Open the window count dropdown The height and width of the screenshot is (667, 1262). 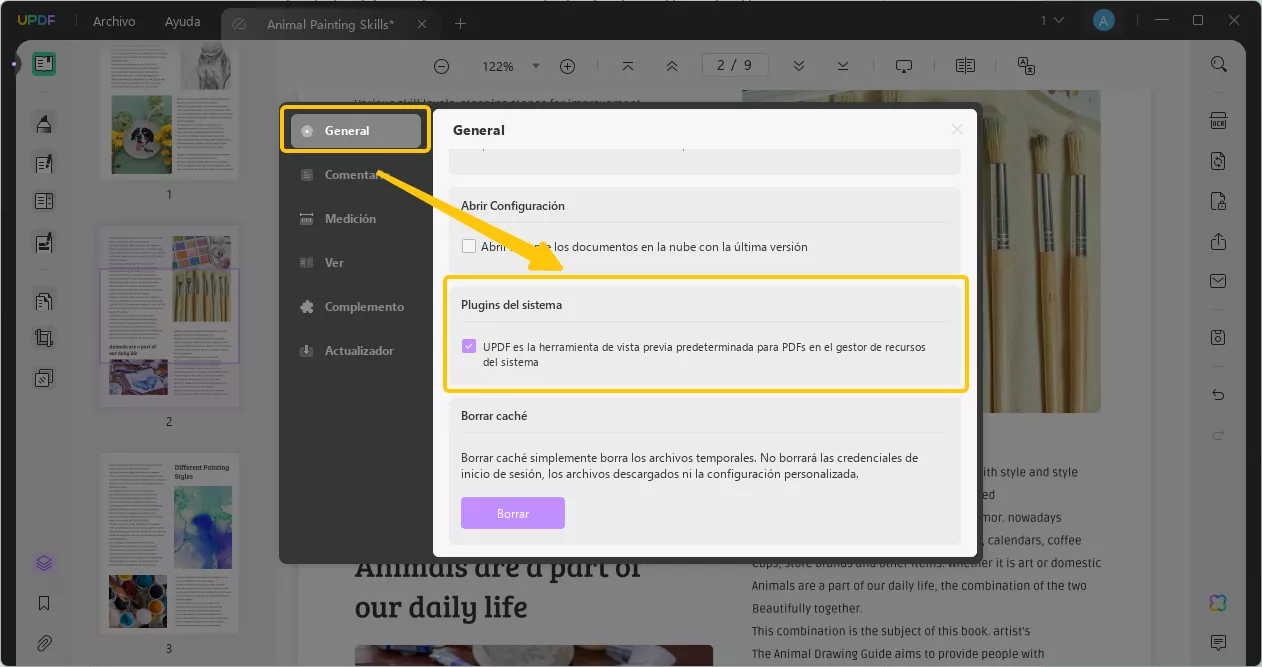tap(1052, 21)
